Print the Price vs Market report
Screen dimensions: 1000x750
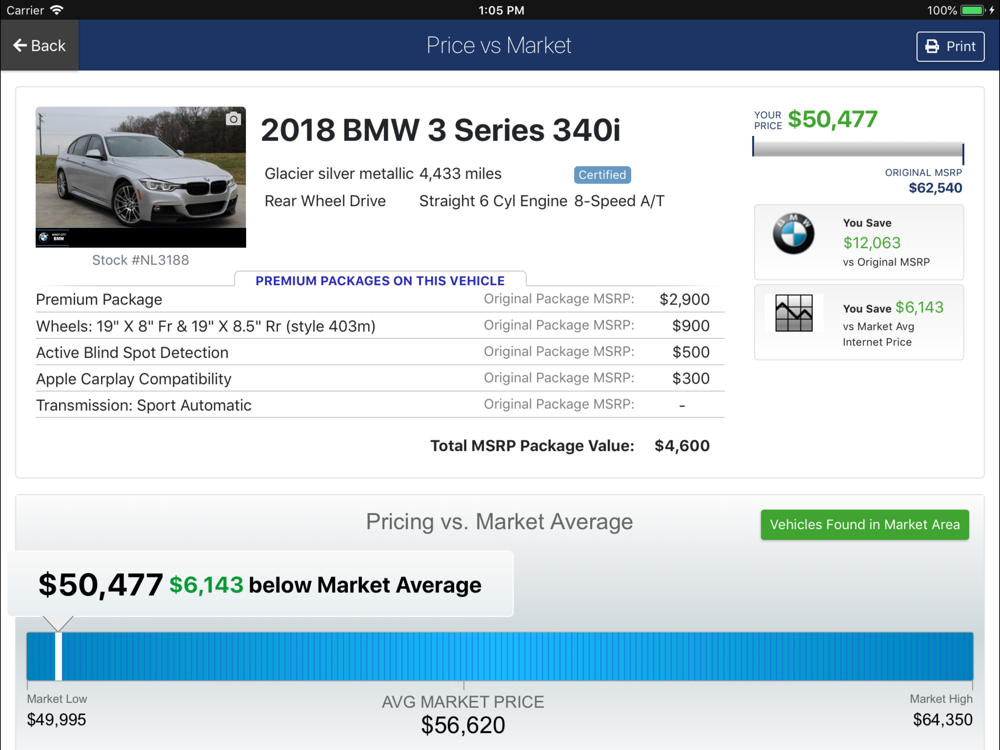950,46
